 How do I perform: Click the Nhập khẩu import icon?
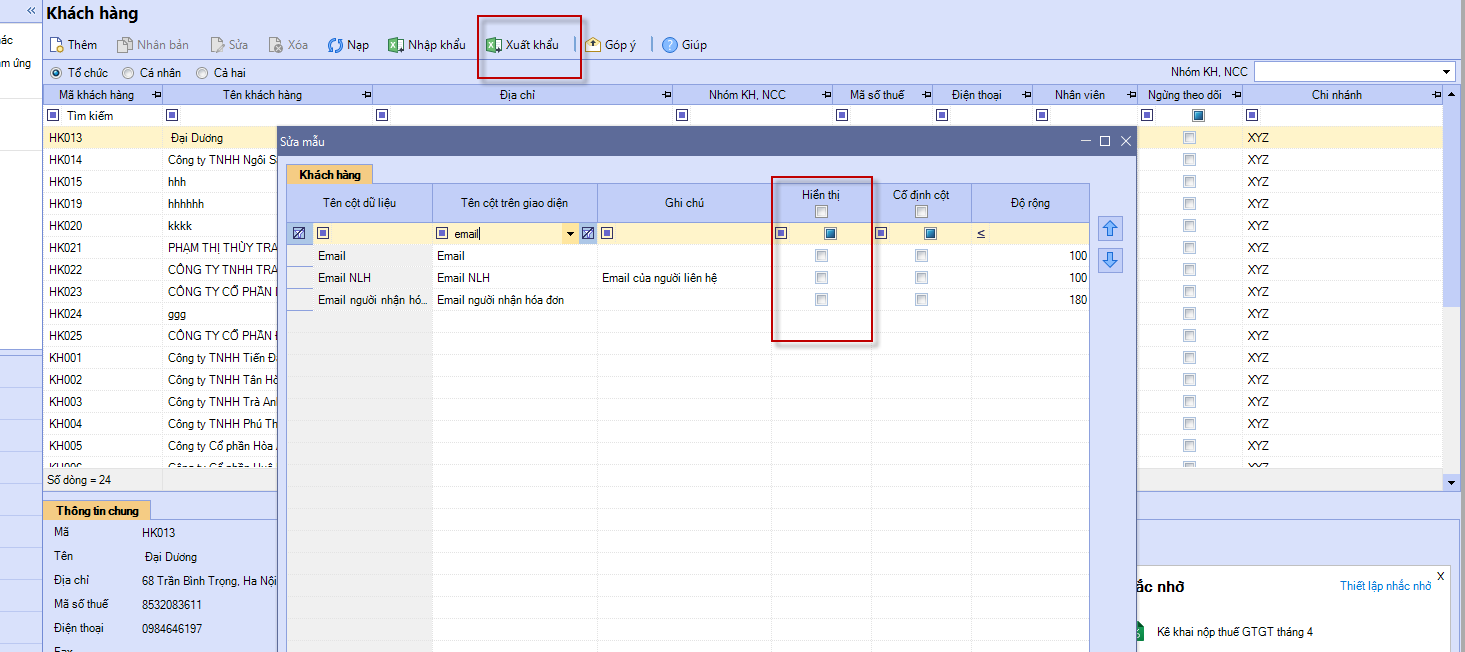tap(396, 45)
